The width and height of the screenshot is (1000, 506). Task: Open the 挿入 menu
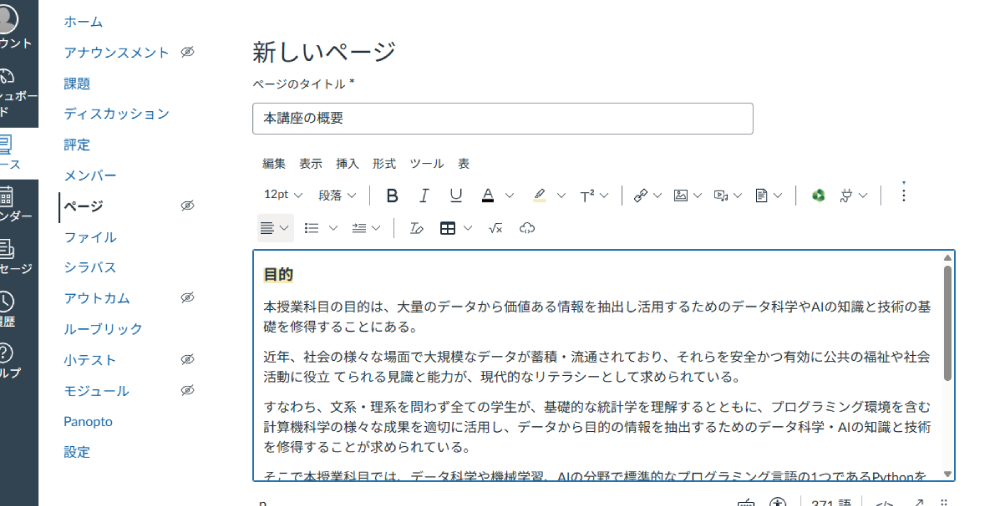tap(347, 164)
